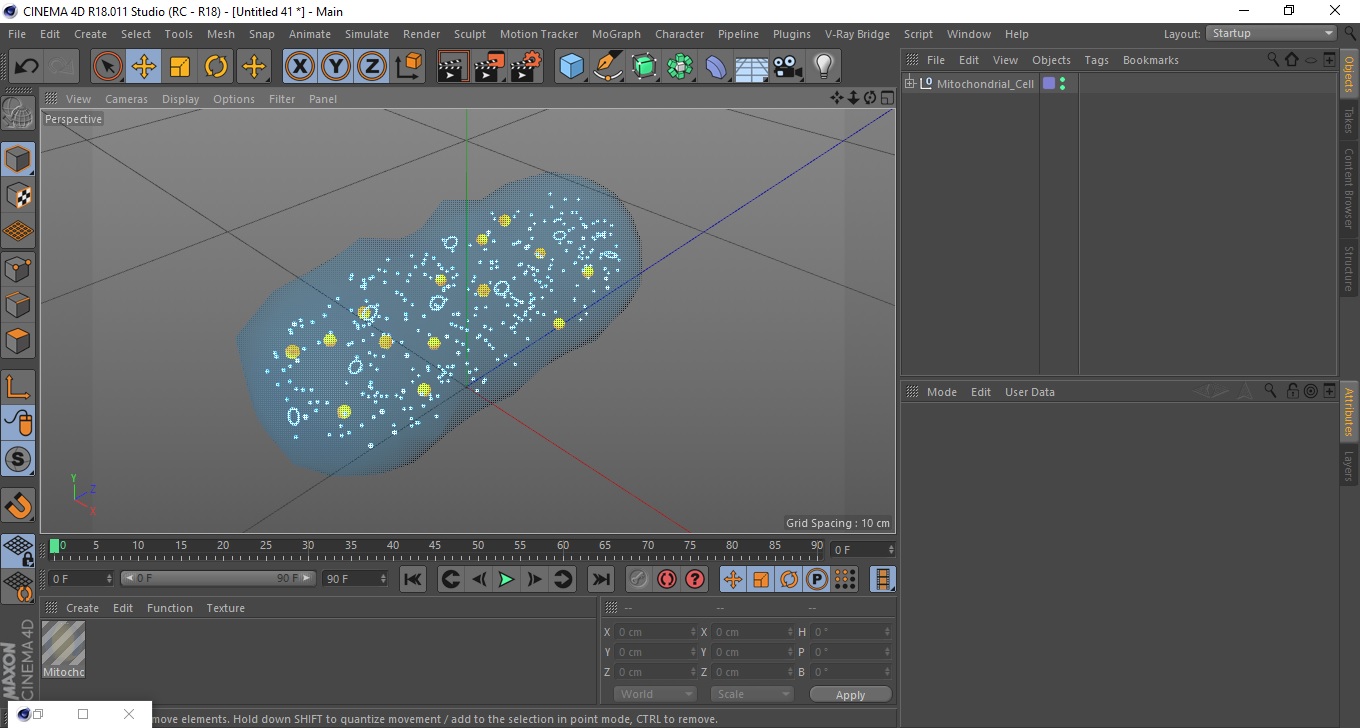1360x728 pixels.
Task: Toggle Position keyframe recording
Action: [733, 579]
